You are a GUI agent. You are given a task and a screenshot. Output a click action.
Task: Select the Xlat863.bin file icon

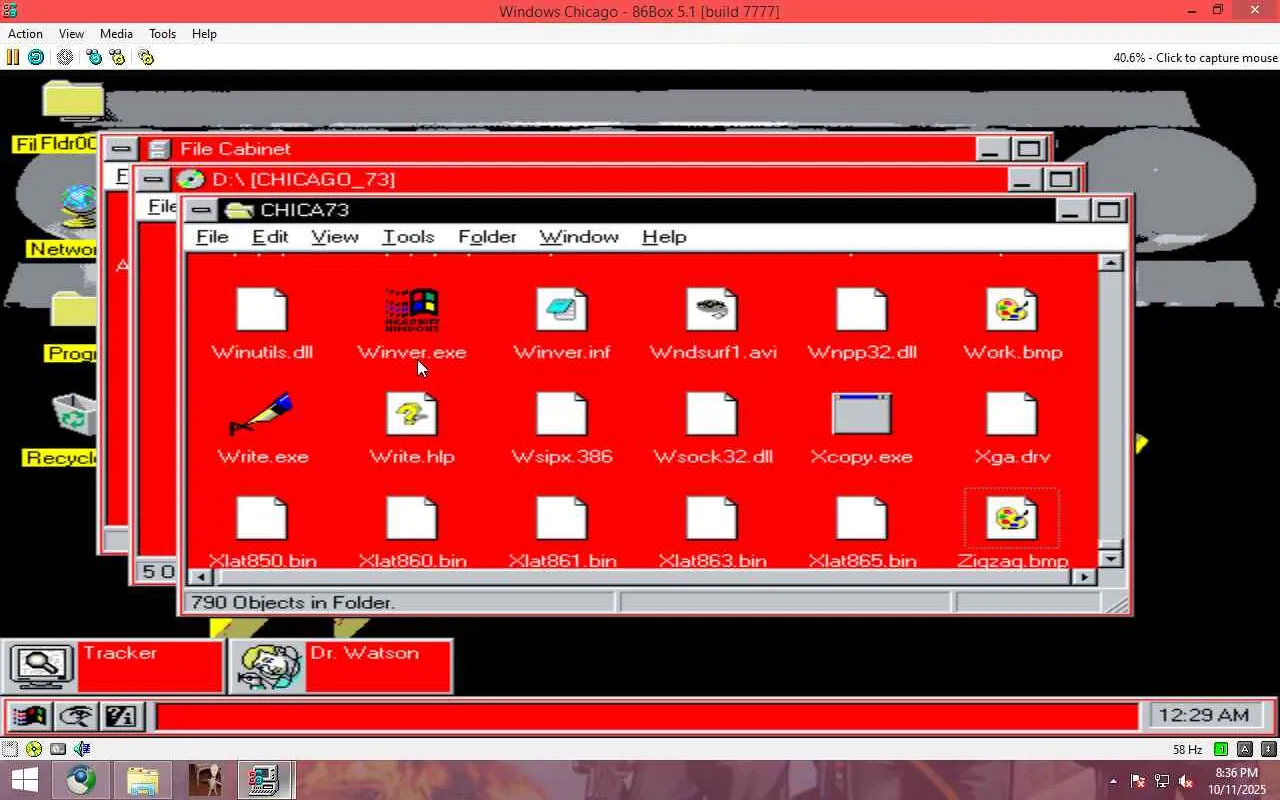coord(712,518)
